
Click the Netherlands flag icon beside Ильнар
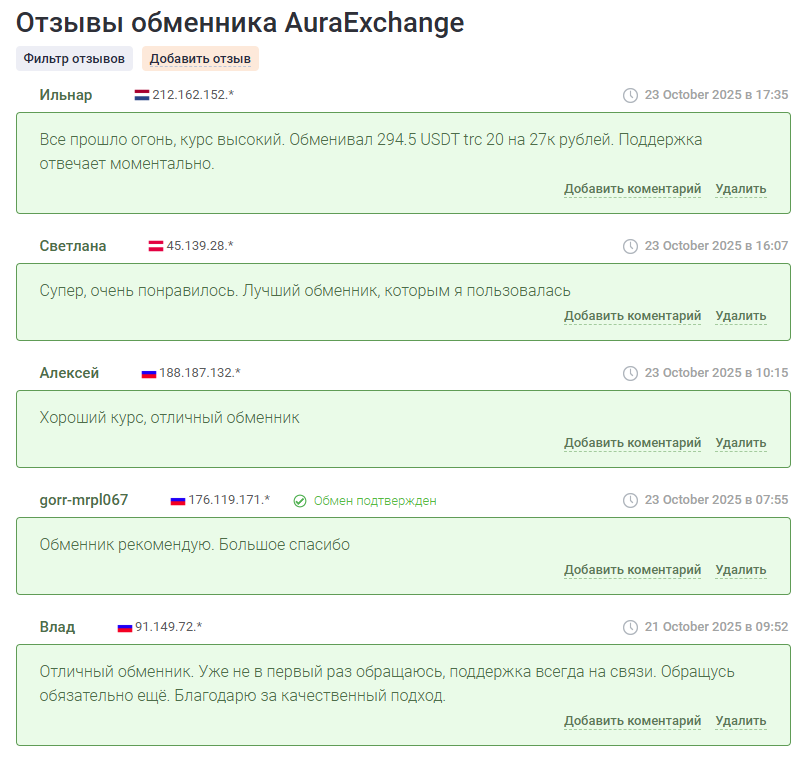point(143,96)
